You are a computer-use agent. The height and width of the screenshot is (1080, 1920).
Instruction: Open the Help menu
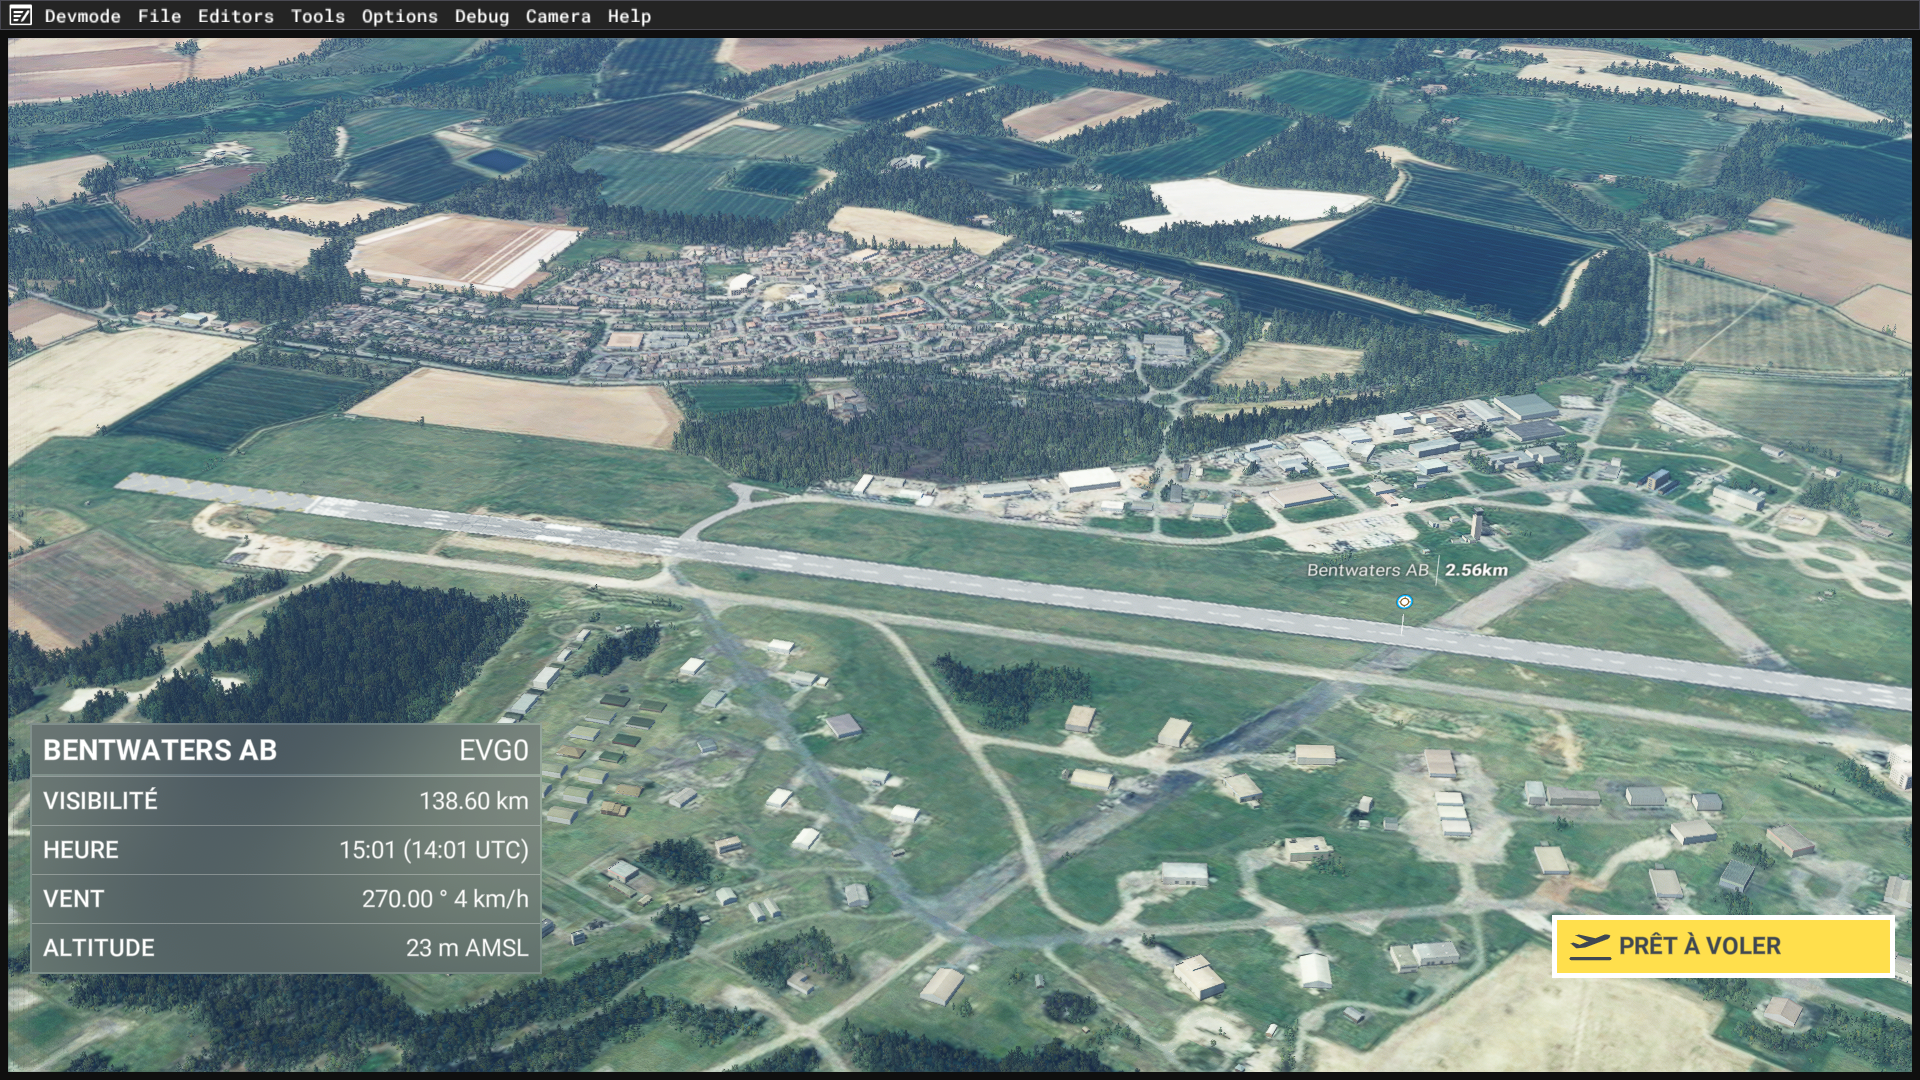point(628,16)
